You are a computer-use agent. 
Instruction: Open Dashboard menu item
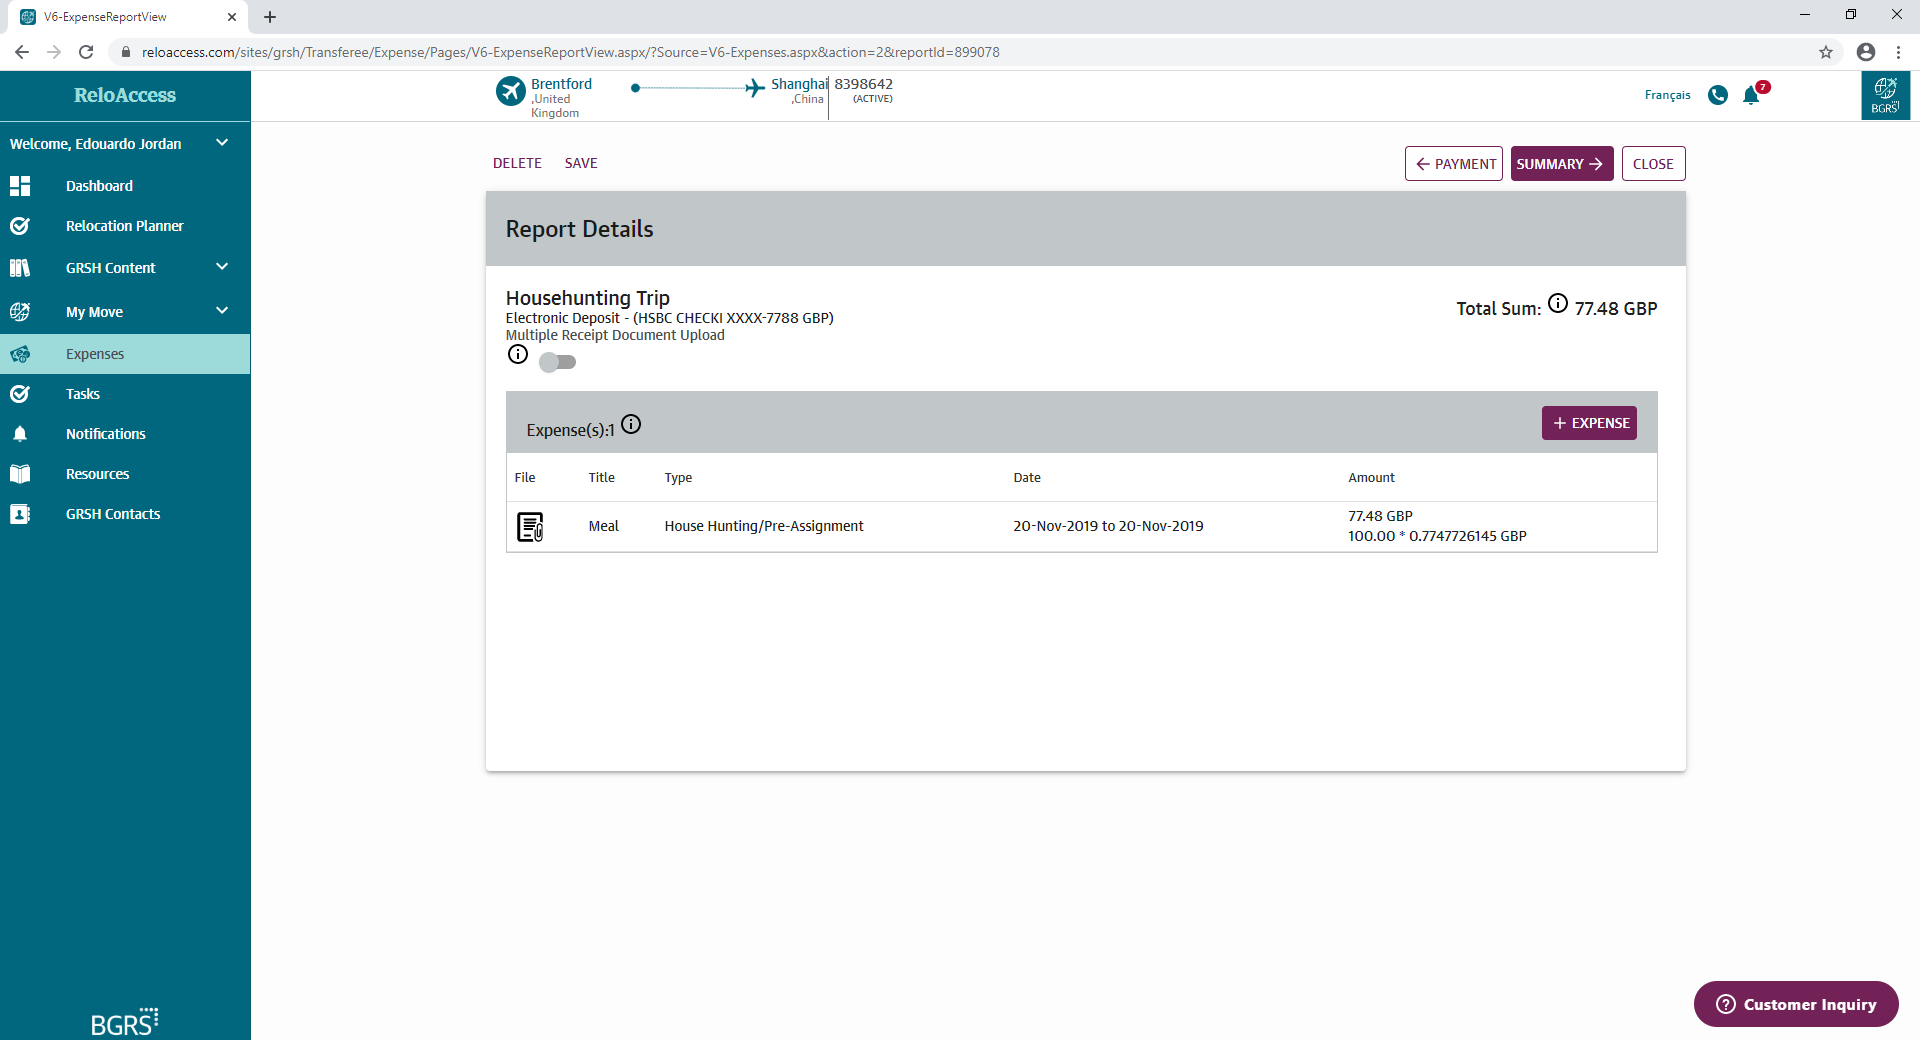click(x=99, y=186)
